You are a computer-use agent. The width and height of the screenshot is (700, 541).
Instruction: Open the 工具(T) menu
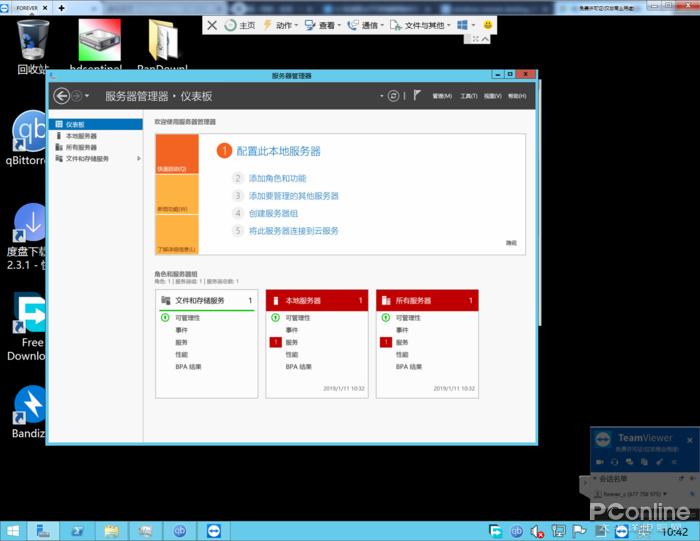click(x=468, y=97)
